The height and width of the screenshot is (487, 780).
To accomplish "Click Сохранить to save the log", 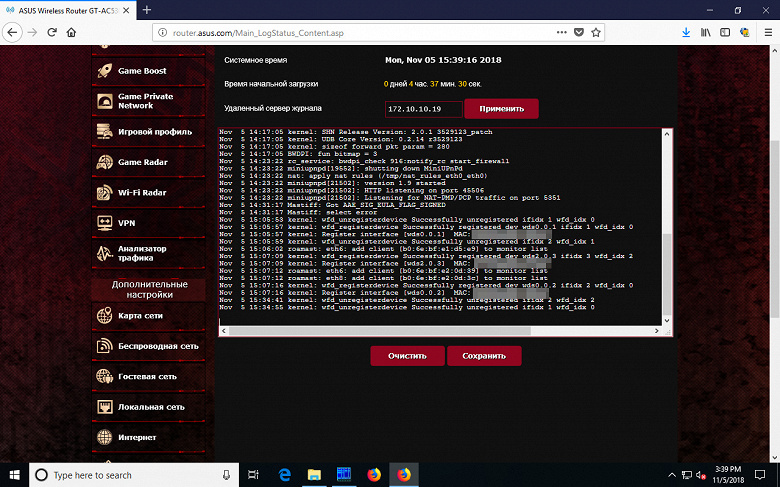I will point(484,356).
